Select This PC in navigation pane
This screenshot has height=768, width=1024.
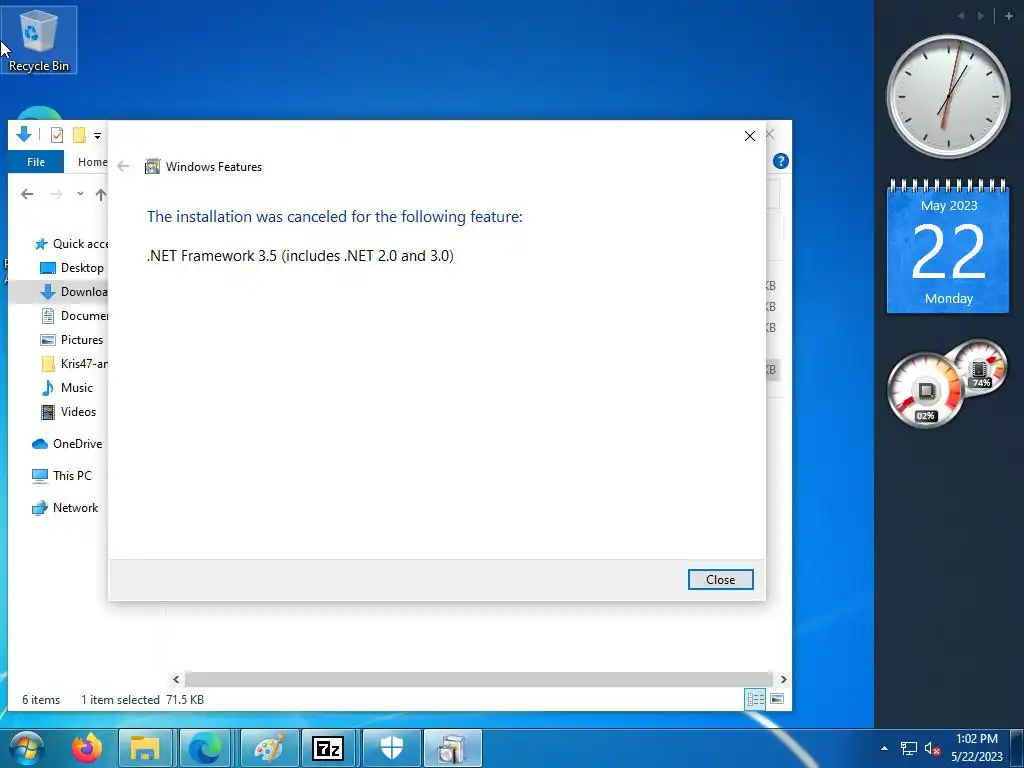[62, 476]
